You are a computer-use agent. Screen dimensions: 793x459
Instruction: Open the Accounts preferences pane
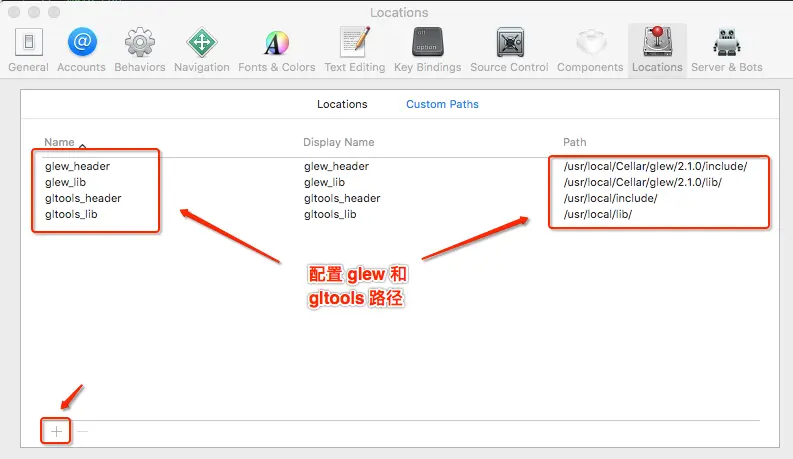81,50
